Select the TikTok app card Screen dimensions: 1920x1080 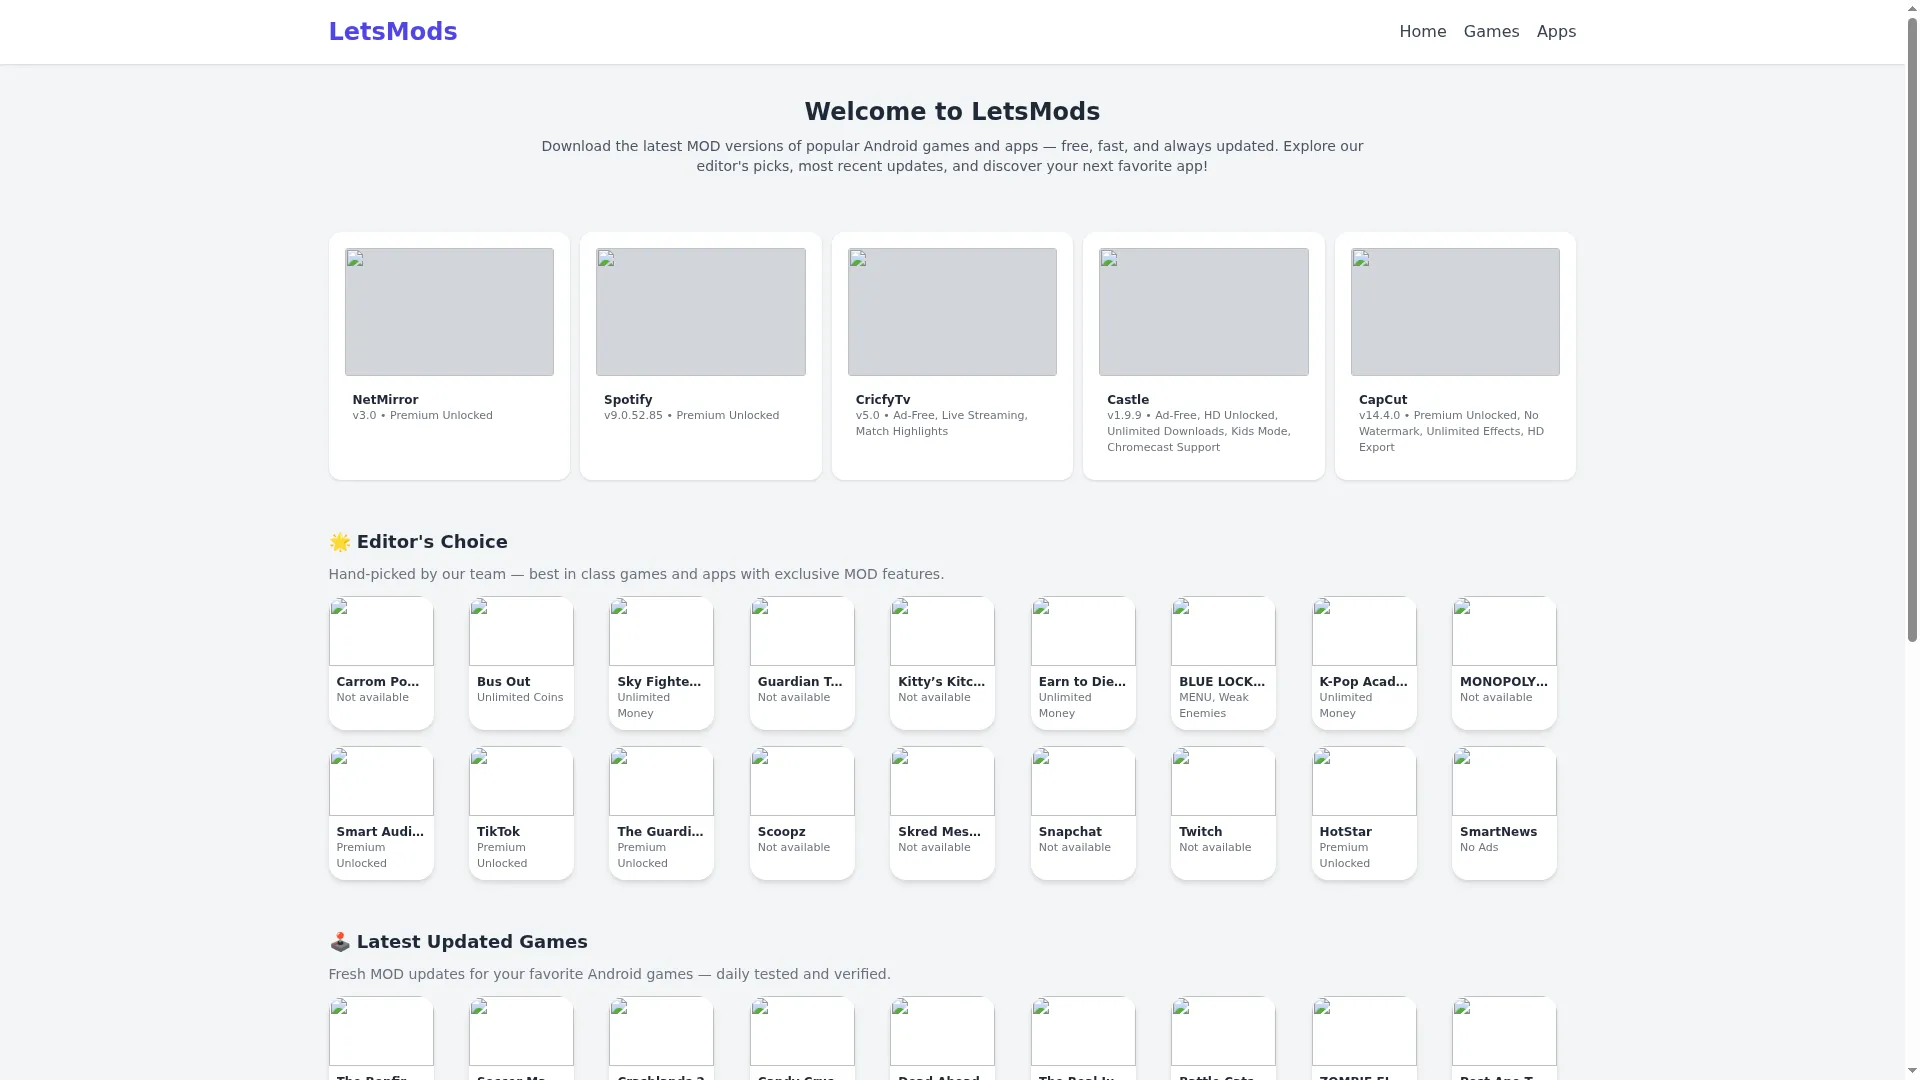point(521,813)
